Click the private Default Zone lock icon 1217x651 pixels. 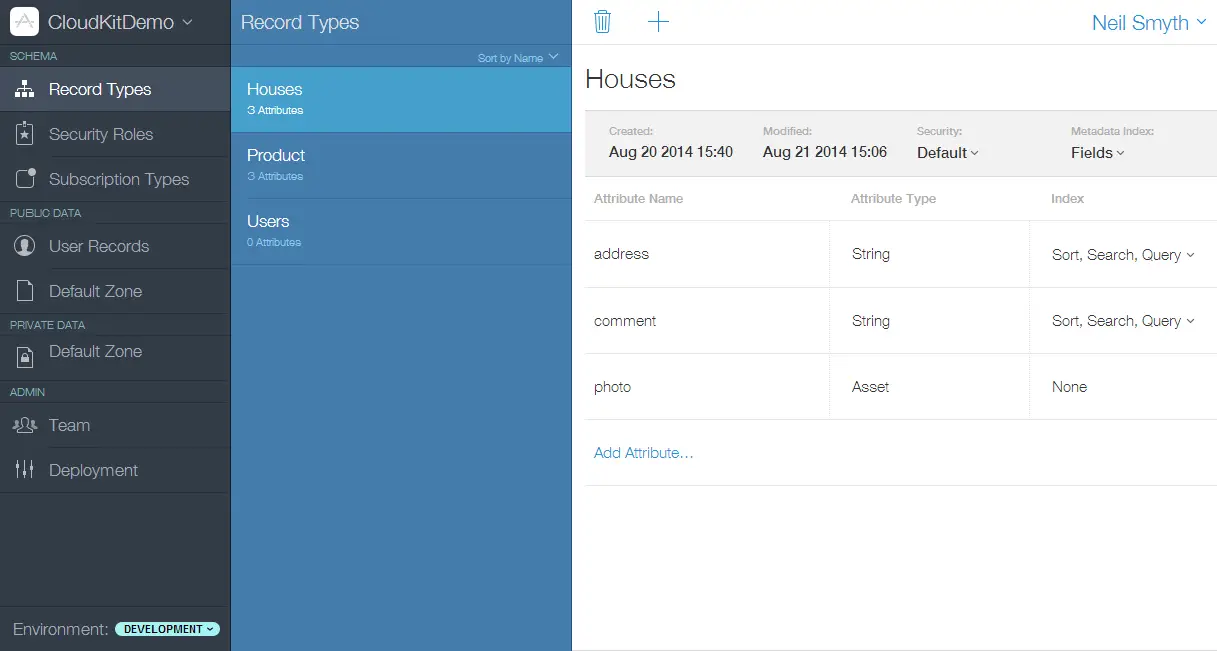[x=25, y=354]
